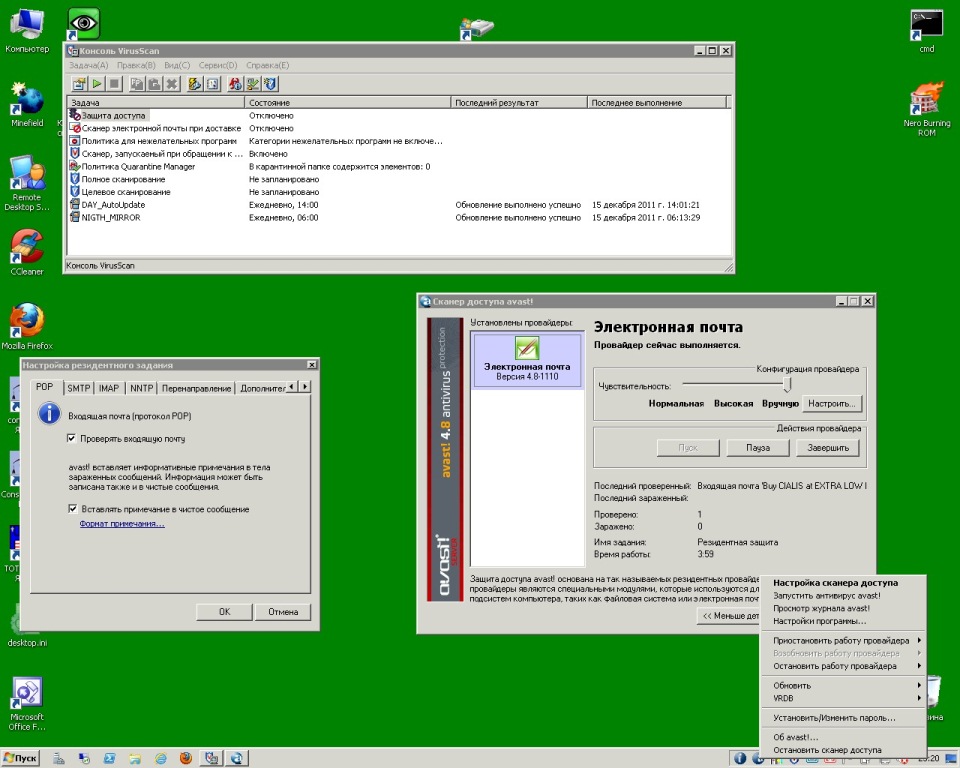The height and width of the screenshot is (768, 960).
Task: Toggle 'Проверять входящую почту' checkbox
Action: click(72, 438)
